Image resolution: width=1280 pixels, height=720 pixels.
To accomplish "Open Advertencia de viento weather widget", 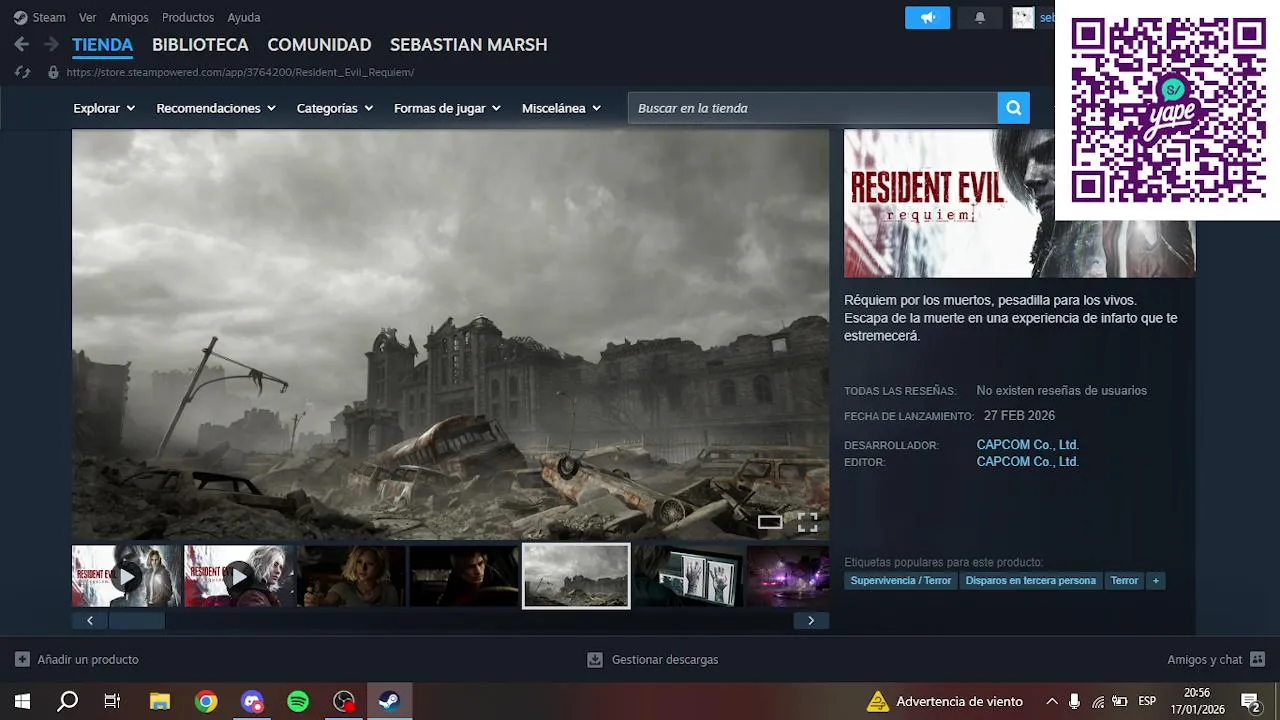I will point(945,702).
